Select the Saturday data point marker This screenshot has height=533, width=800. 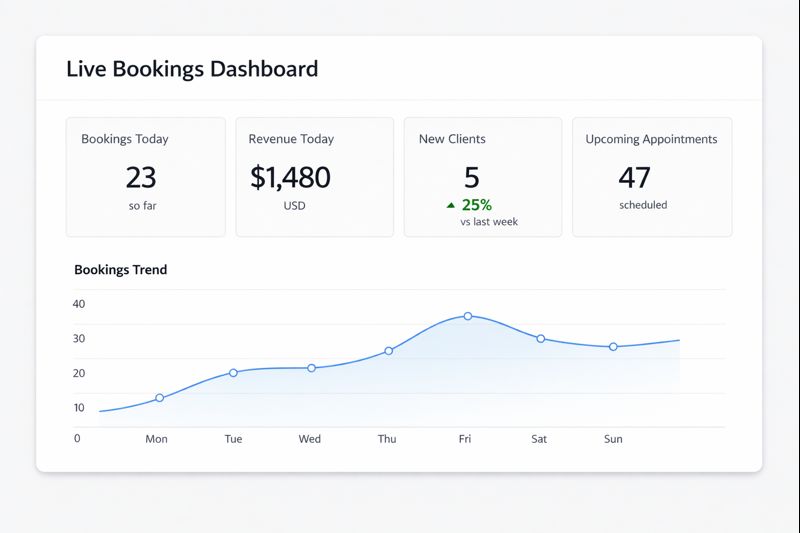(540, 339)
